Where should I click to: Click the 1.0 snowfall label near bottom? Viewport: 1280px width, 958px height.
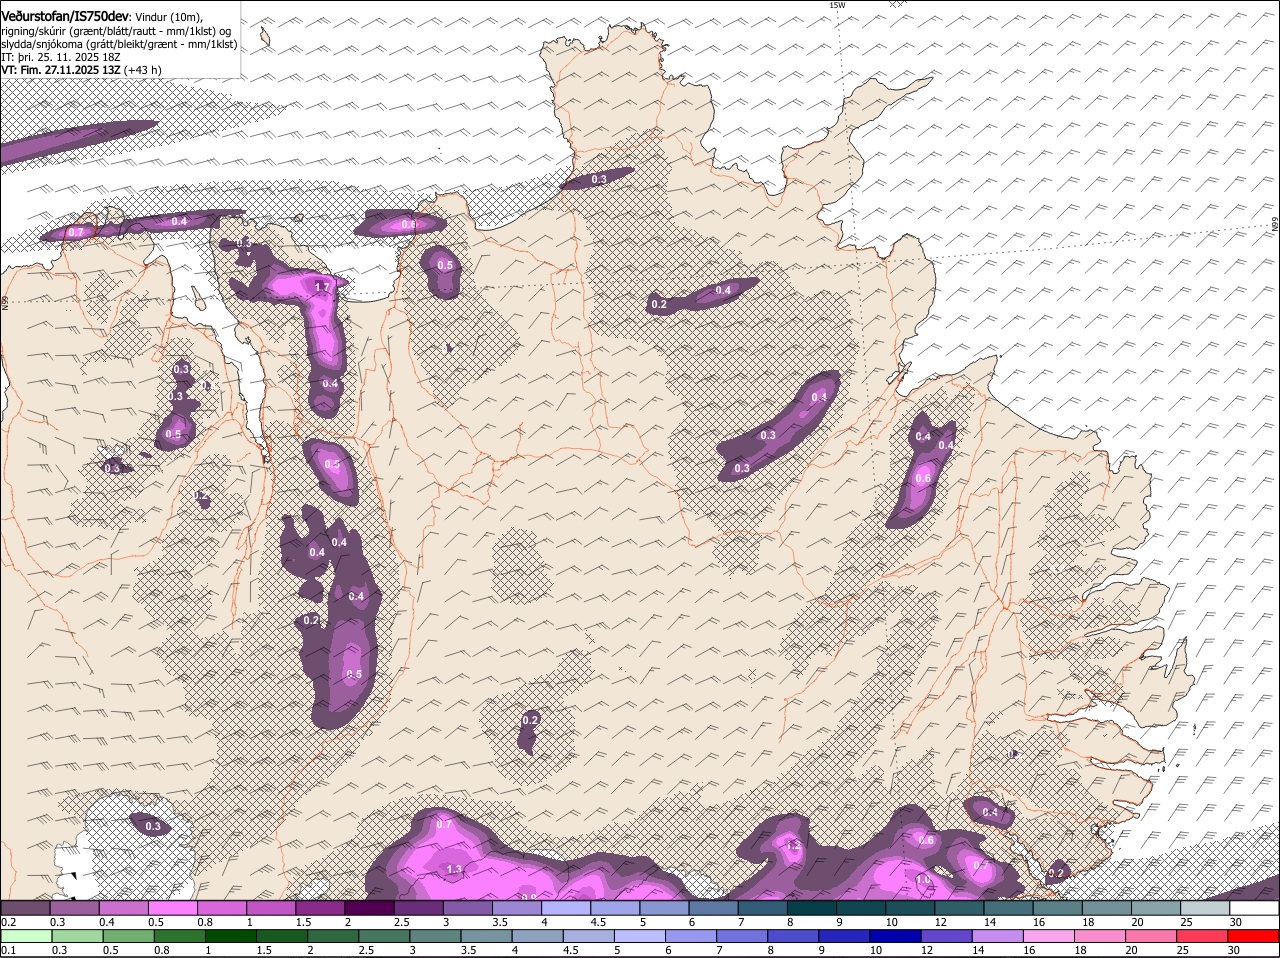point(923,879)
